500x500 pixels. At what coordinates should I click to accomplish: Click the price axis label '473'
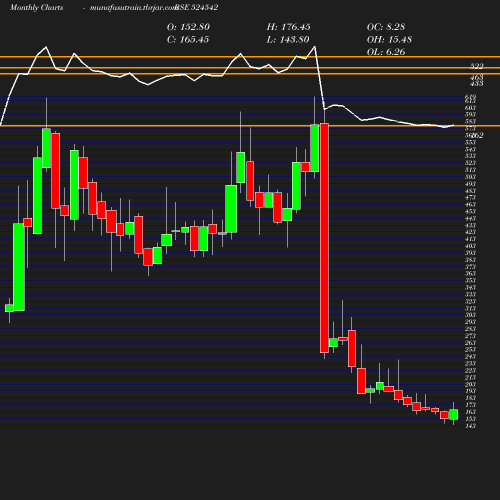470,197
